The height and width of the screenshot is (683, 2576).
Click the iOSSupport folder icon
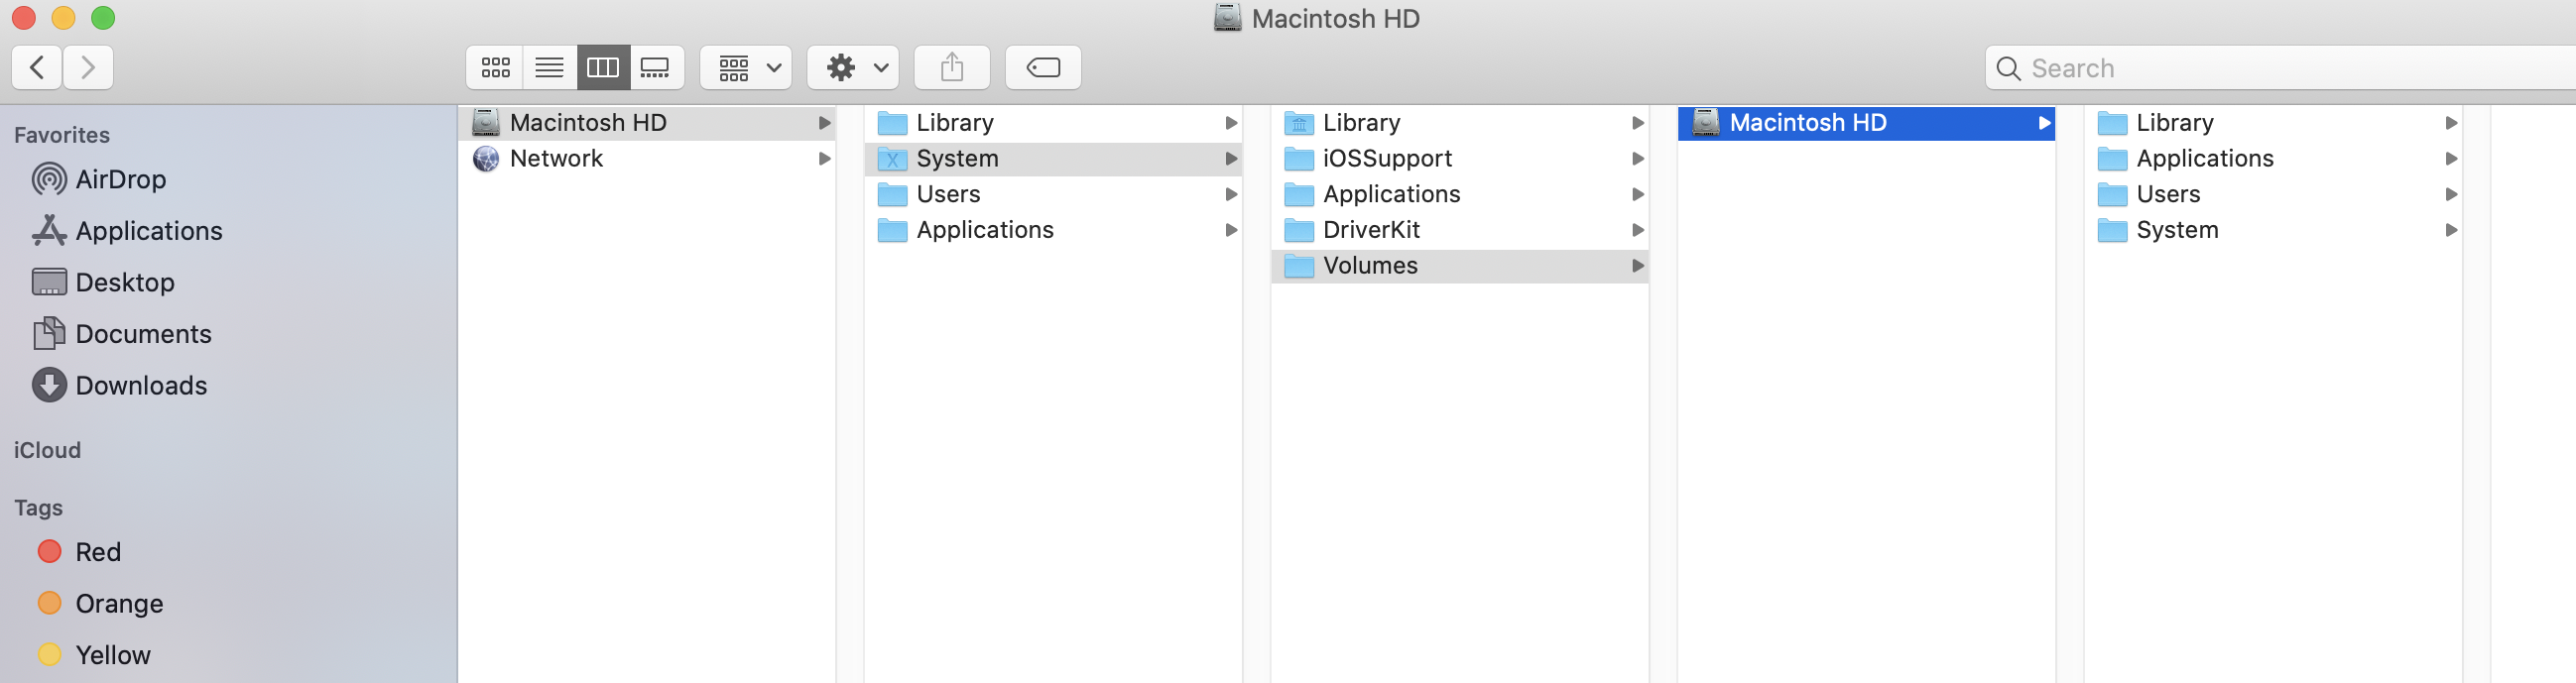1299,159
